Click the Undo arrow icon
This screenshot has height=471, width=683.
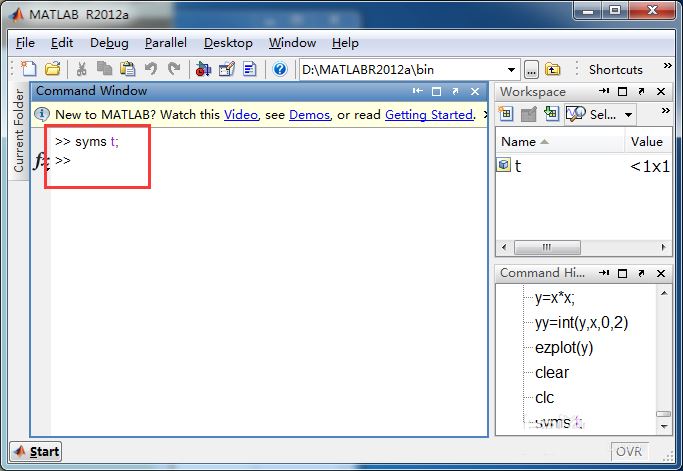coord(151,69)
